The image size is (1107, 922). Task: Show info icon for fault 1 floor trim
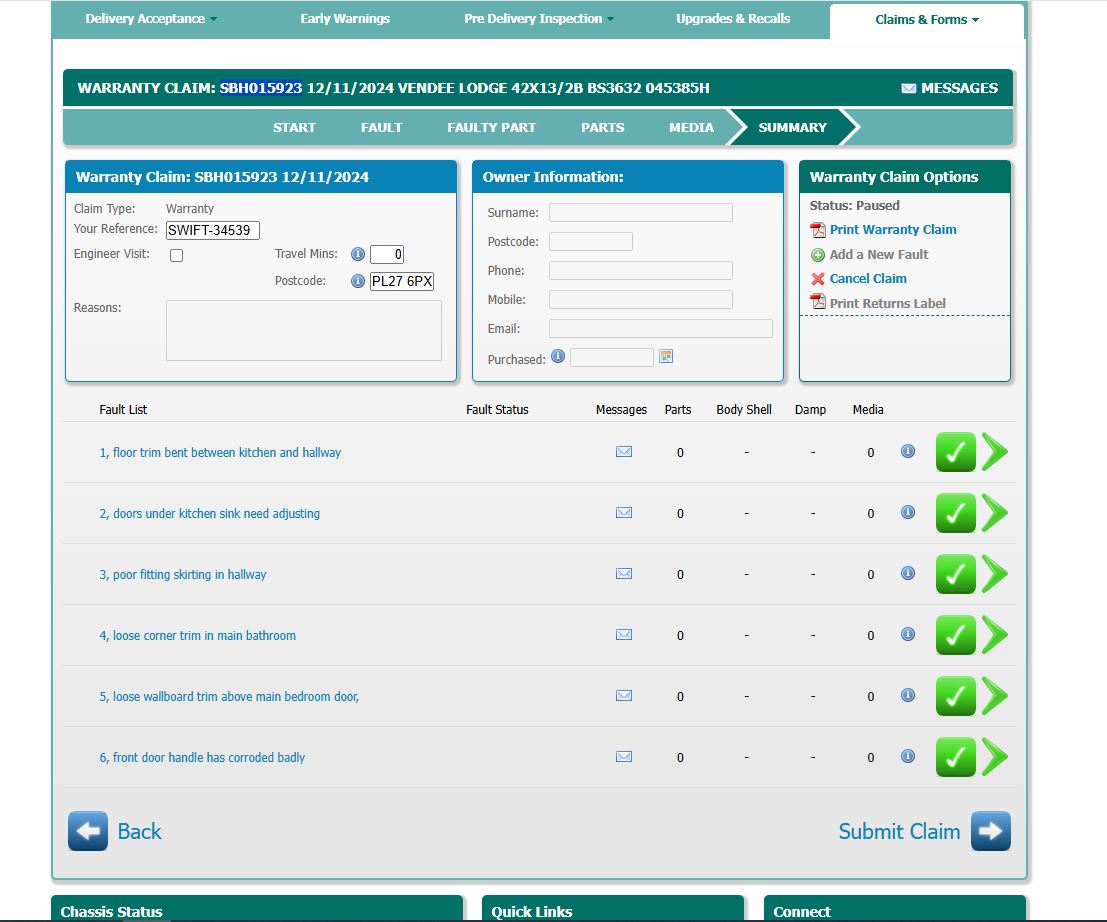click(908, 451)
